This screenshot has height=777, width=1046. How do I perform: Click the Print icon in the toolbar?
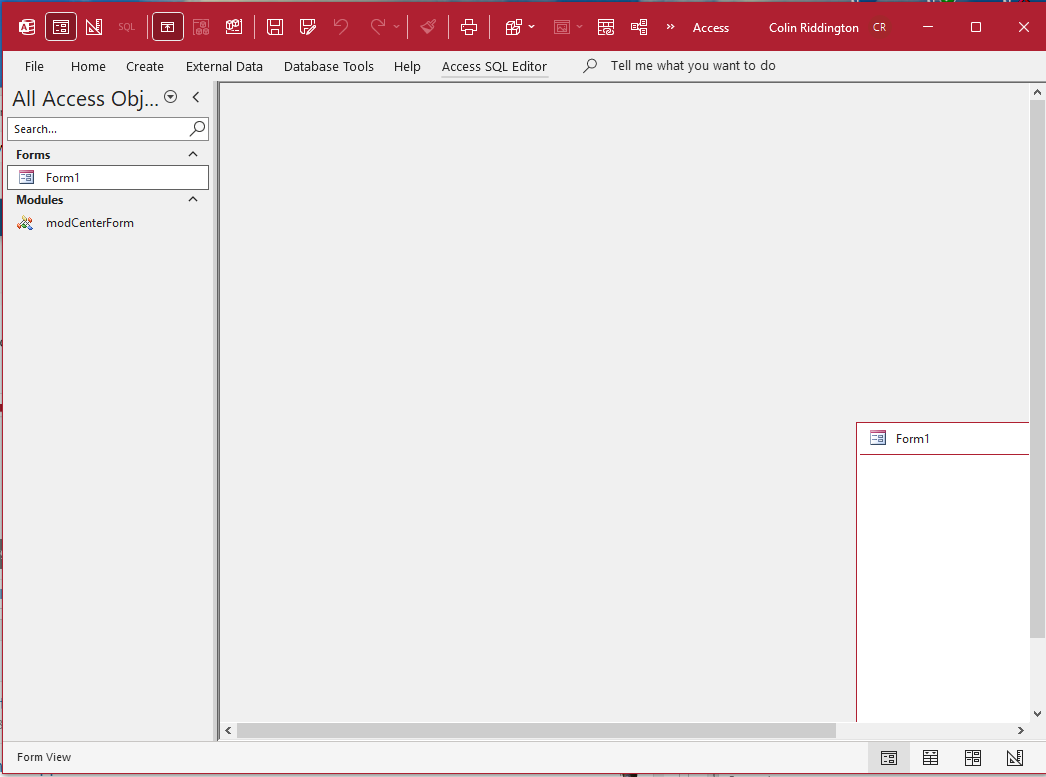click(x=469, y=27)
